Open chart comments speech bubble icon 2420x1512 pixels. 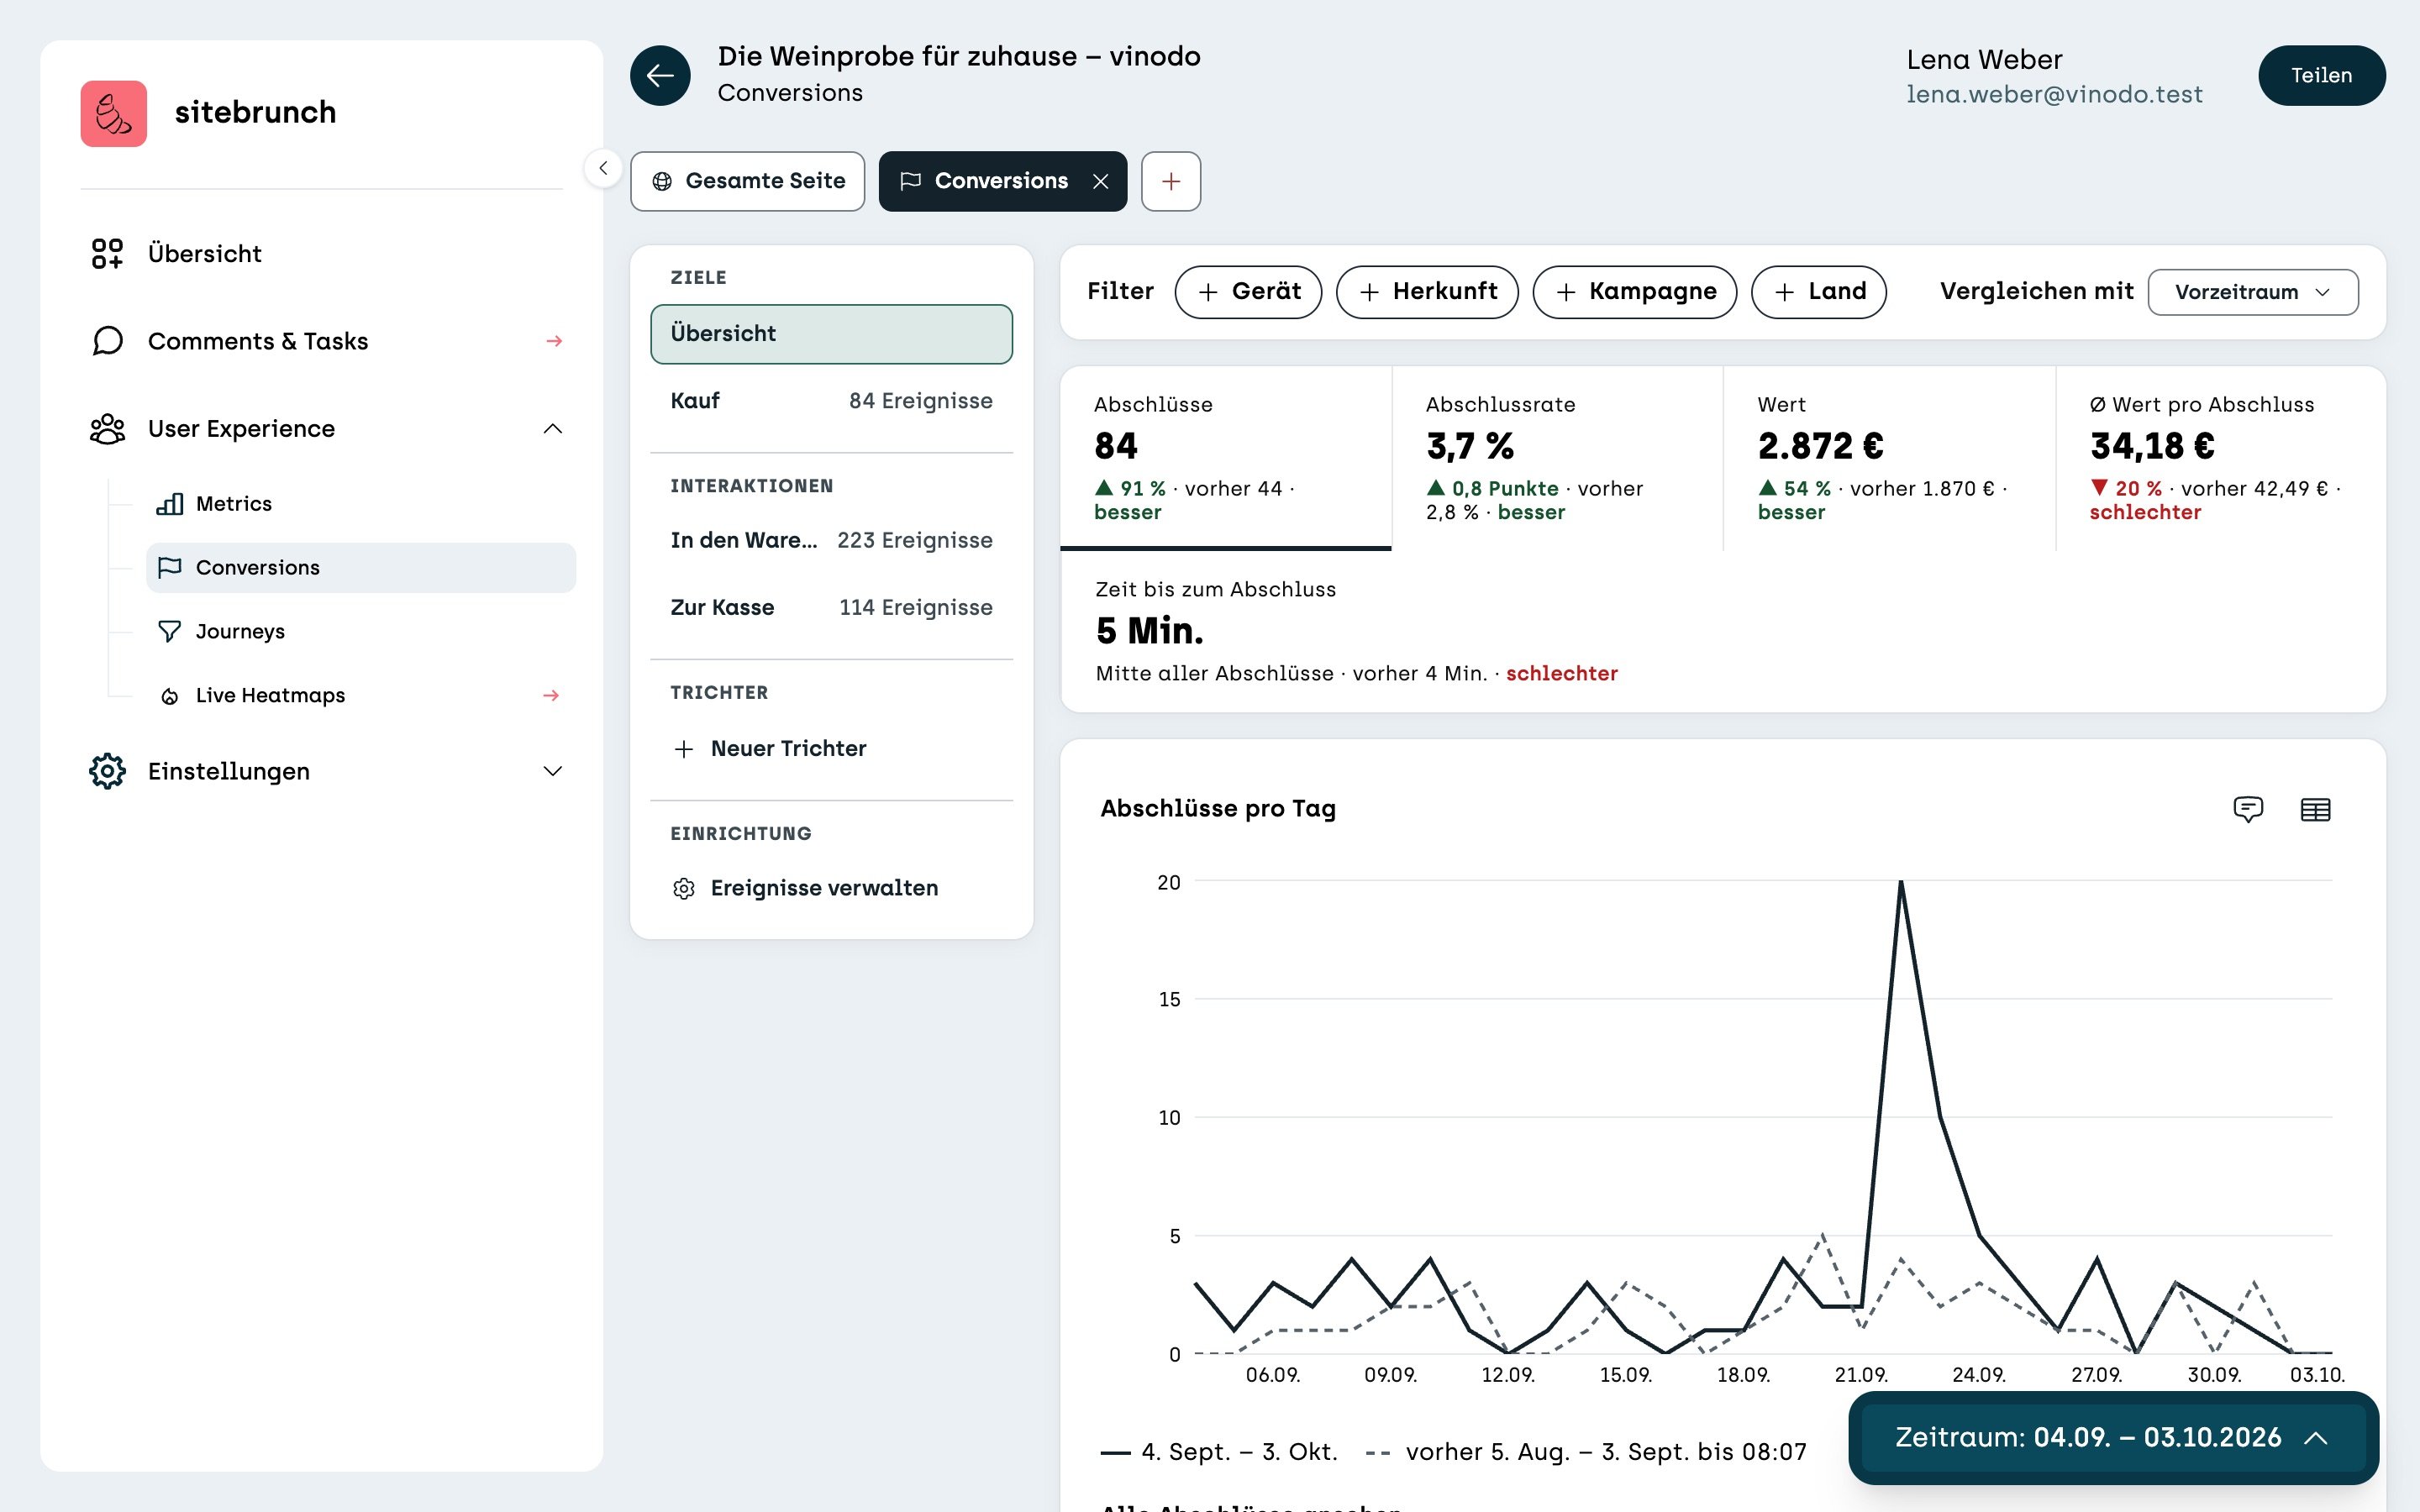(2248, 808)
